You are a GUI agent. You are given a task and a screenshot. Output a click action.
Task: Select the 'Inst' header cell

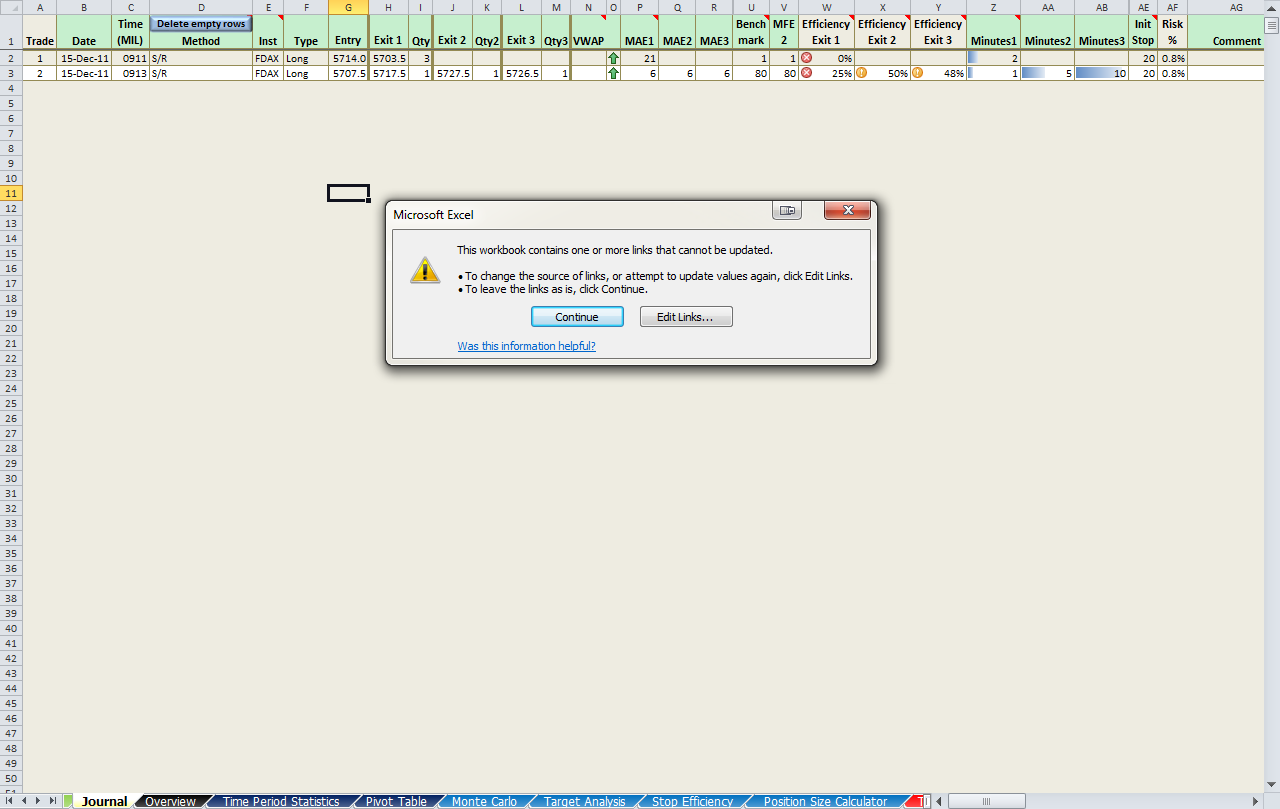(x=268, y=33)
